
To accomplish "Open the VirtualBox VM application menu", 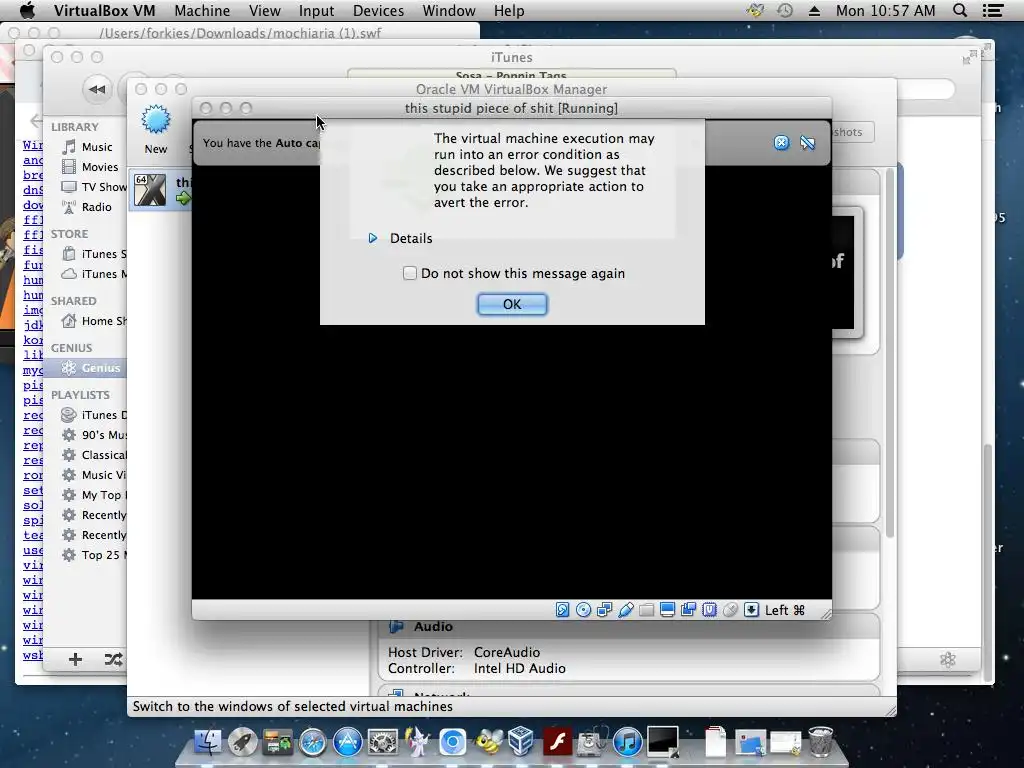I will [104, 10].
